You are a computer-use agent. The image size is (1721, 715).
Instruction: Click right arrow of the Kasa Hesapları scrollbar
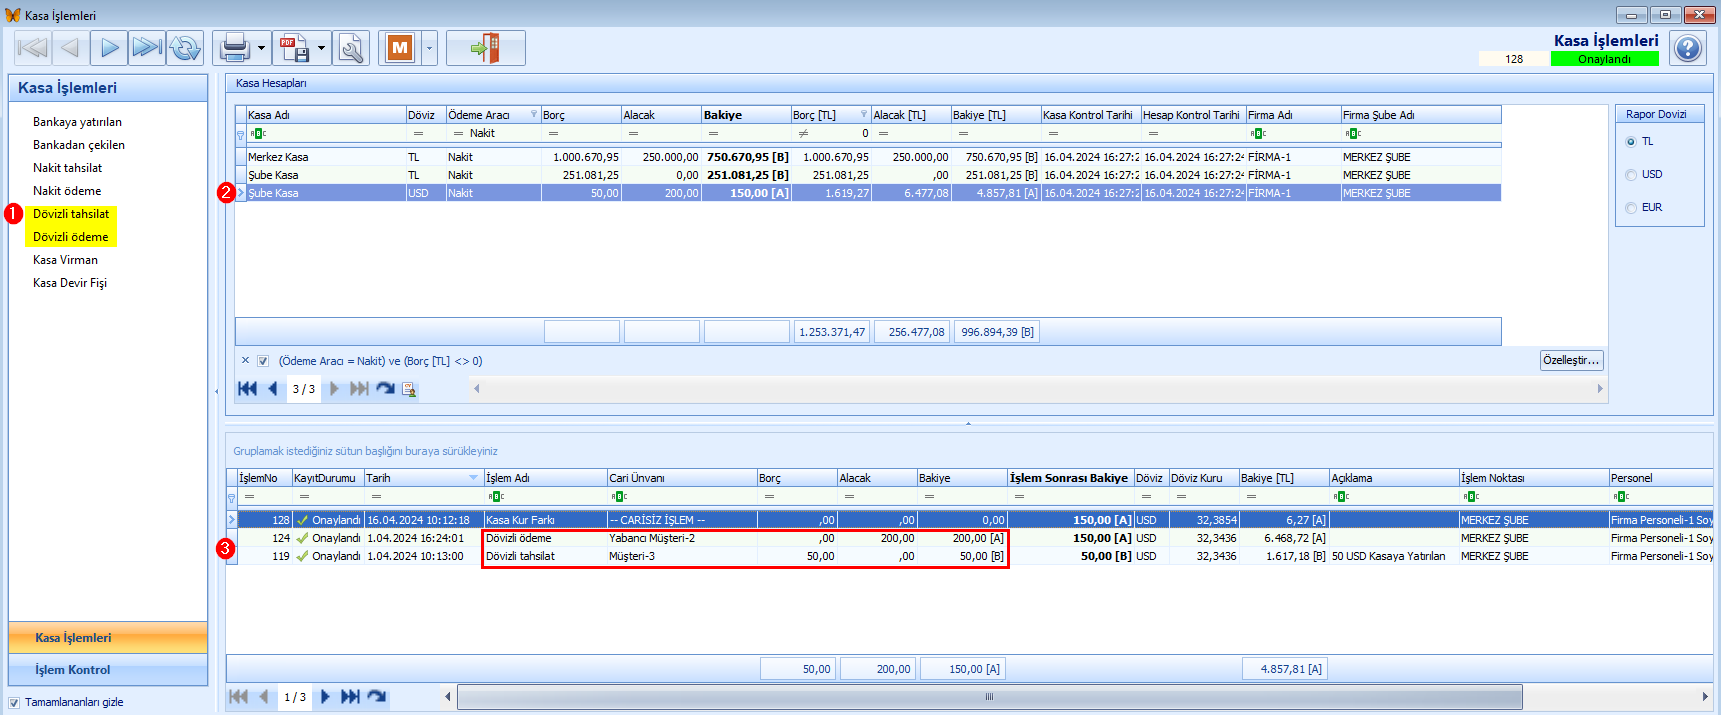point(1600,389)
